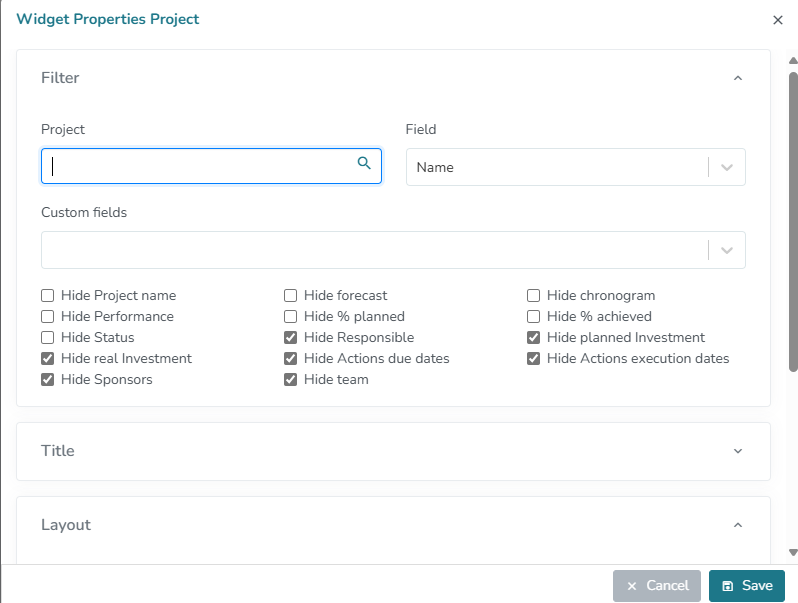Viewport: 798px width, 603px height.
Task: Toggle Hide Status checkbox
Action: click(48, 338)
